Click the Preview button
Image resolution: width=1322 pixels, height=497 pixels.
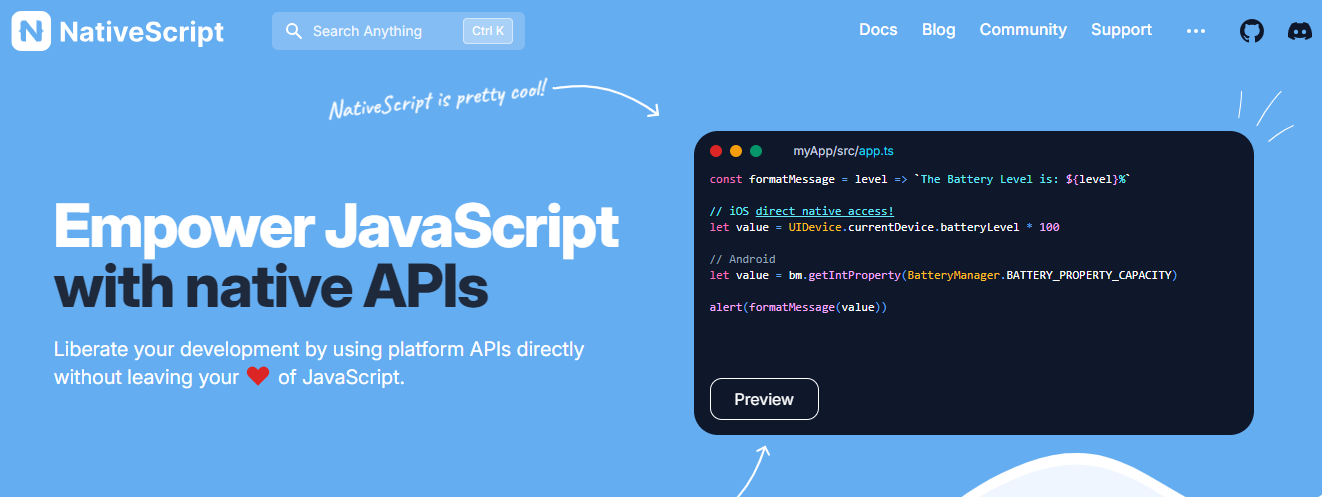[x=764, y=399]
